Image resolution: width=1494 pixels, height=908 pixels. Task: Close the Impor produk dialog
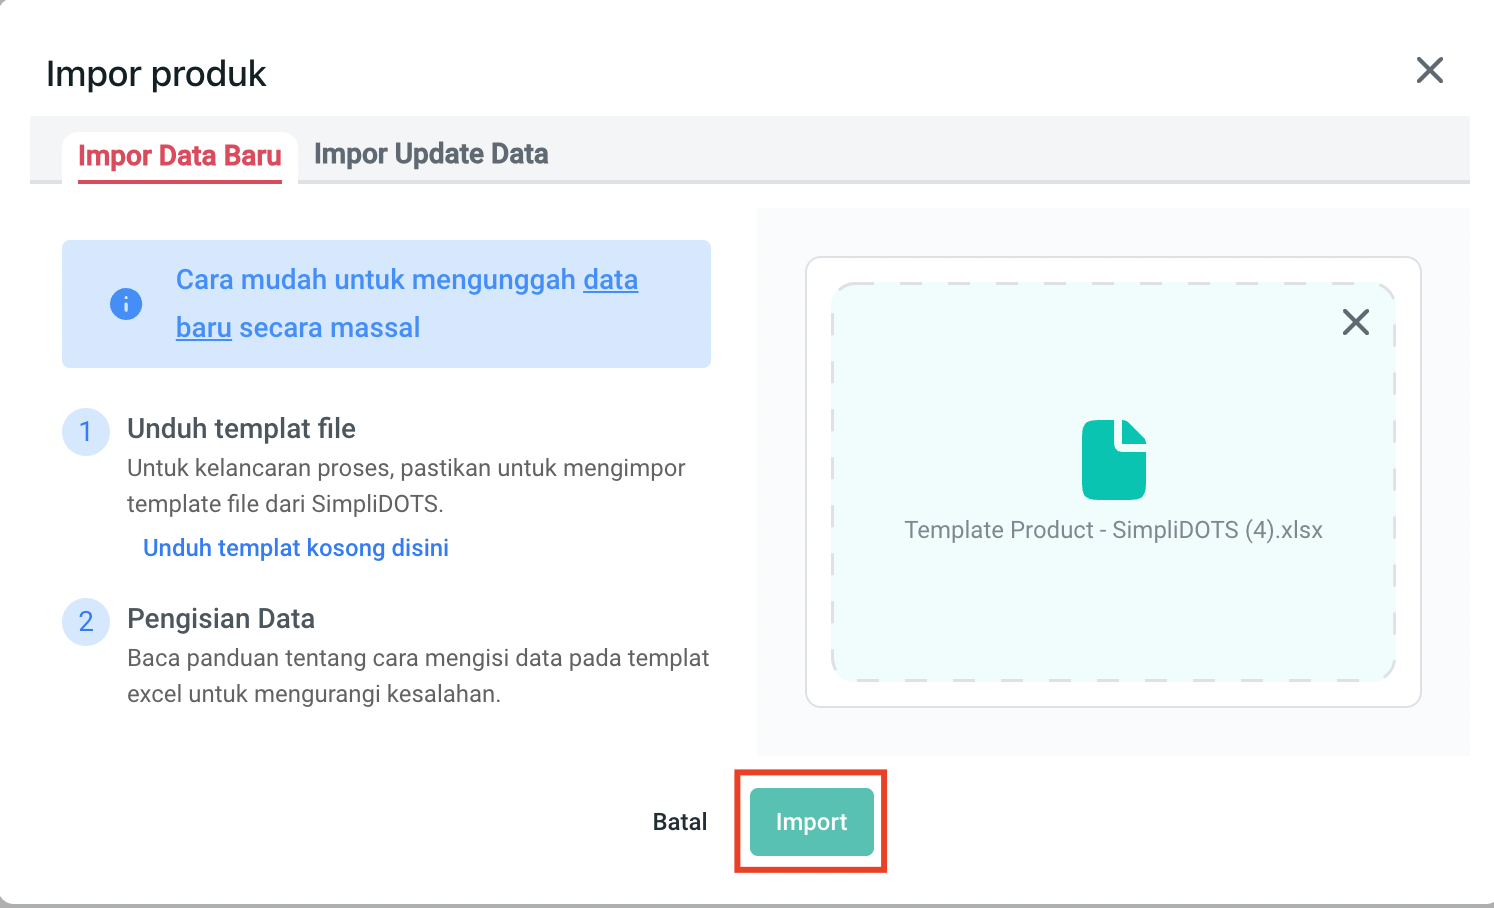[x=1429, y=70]
